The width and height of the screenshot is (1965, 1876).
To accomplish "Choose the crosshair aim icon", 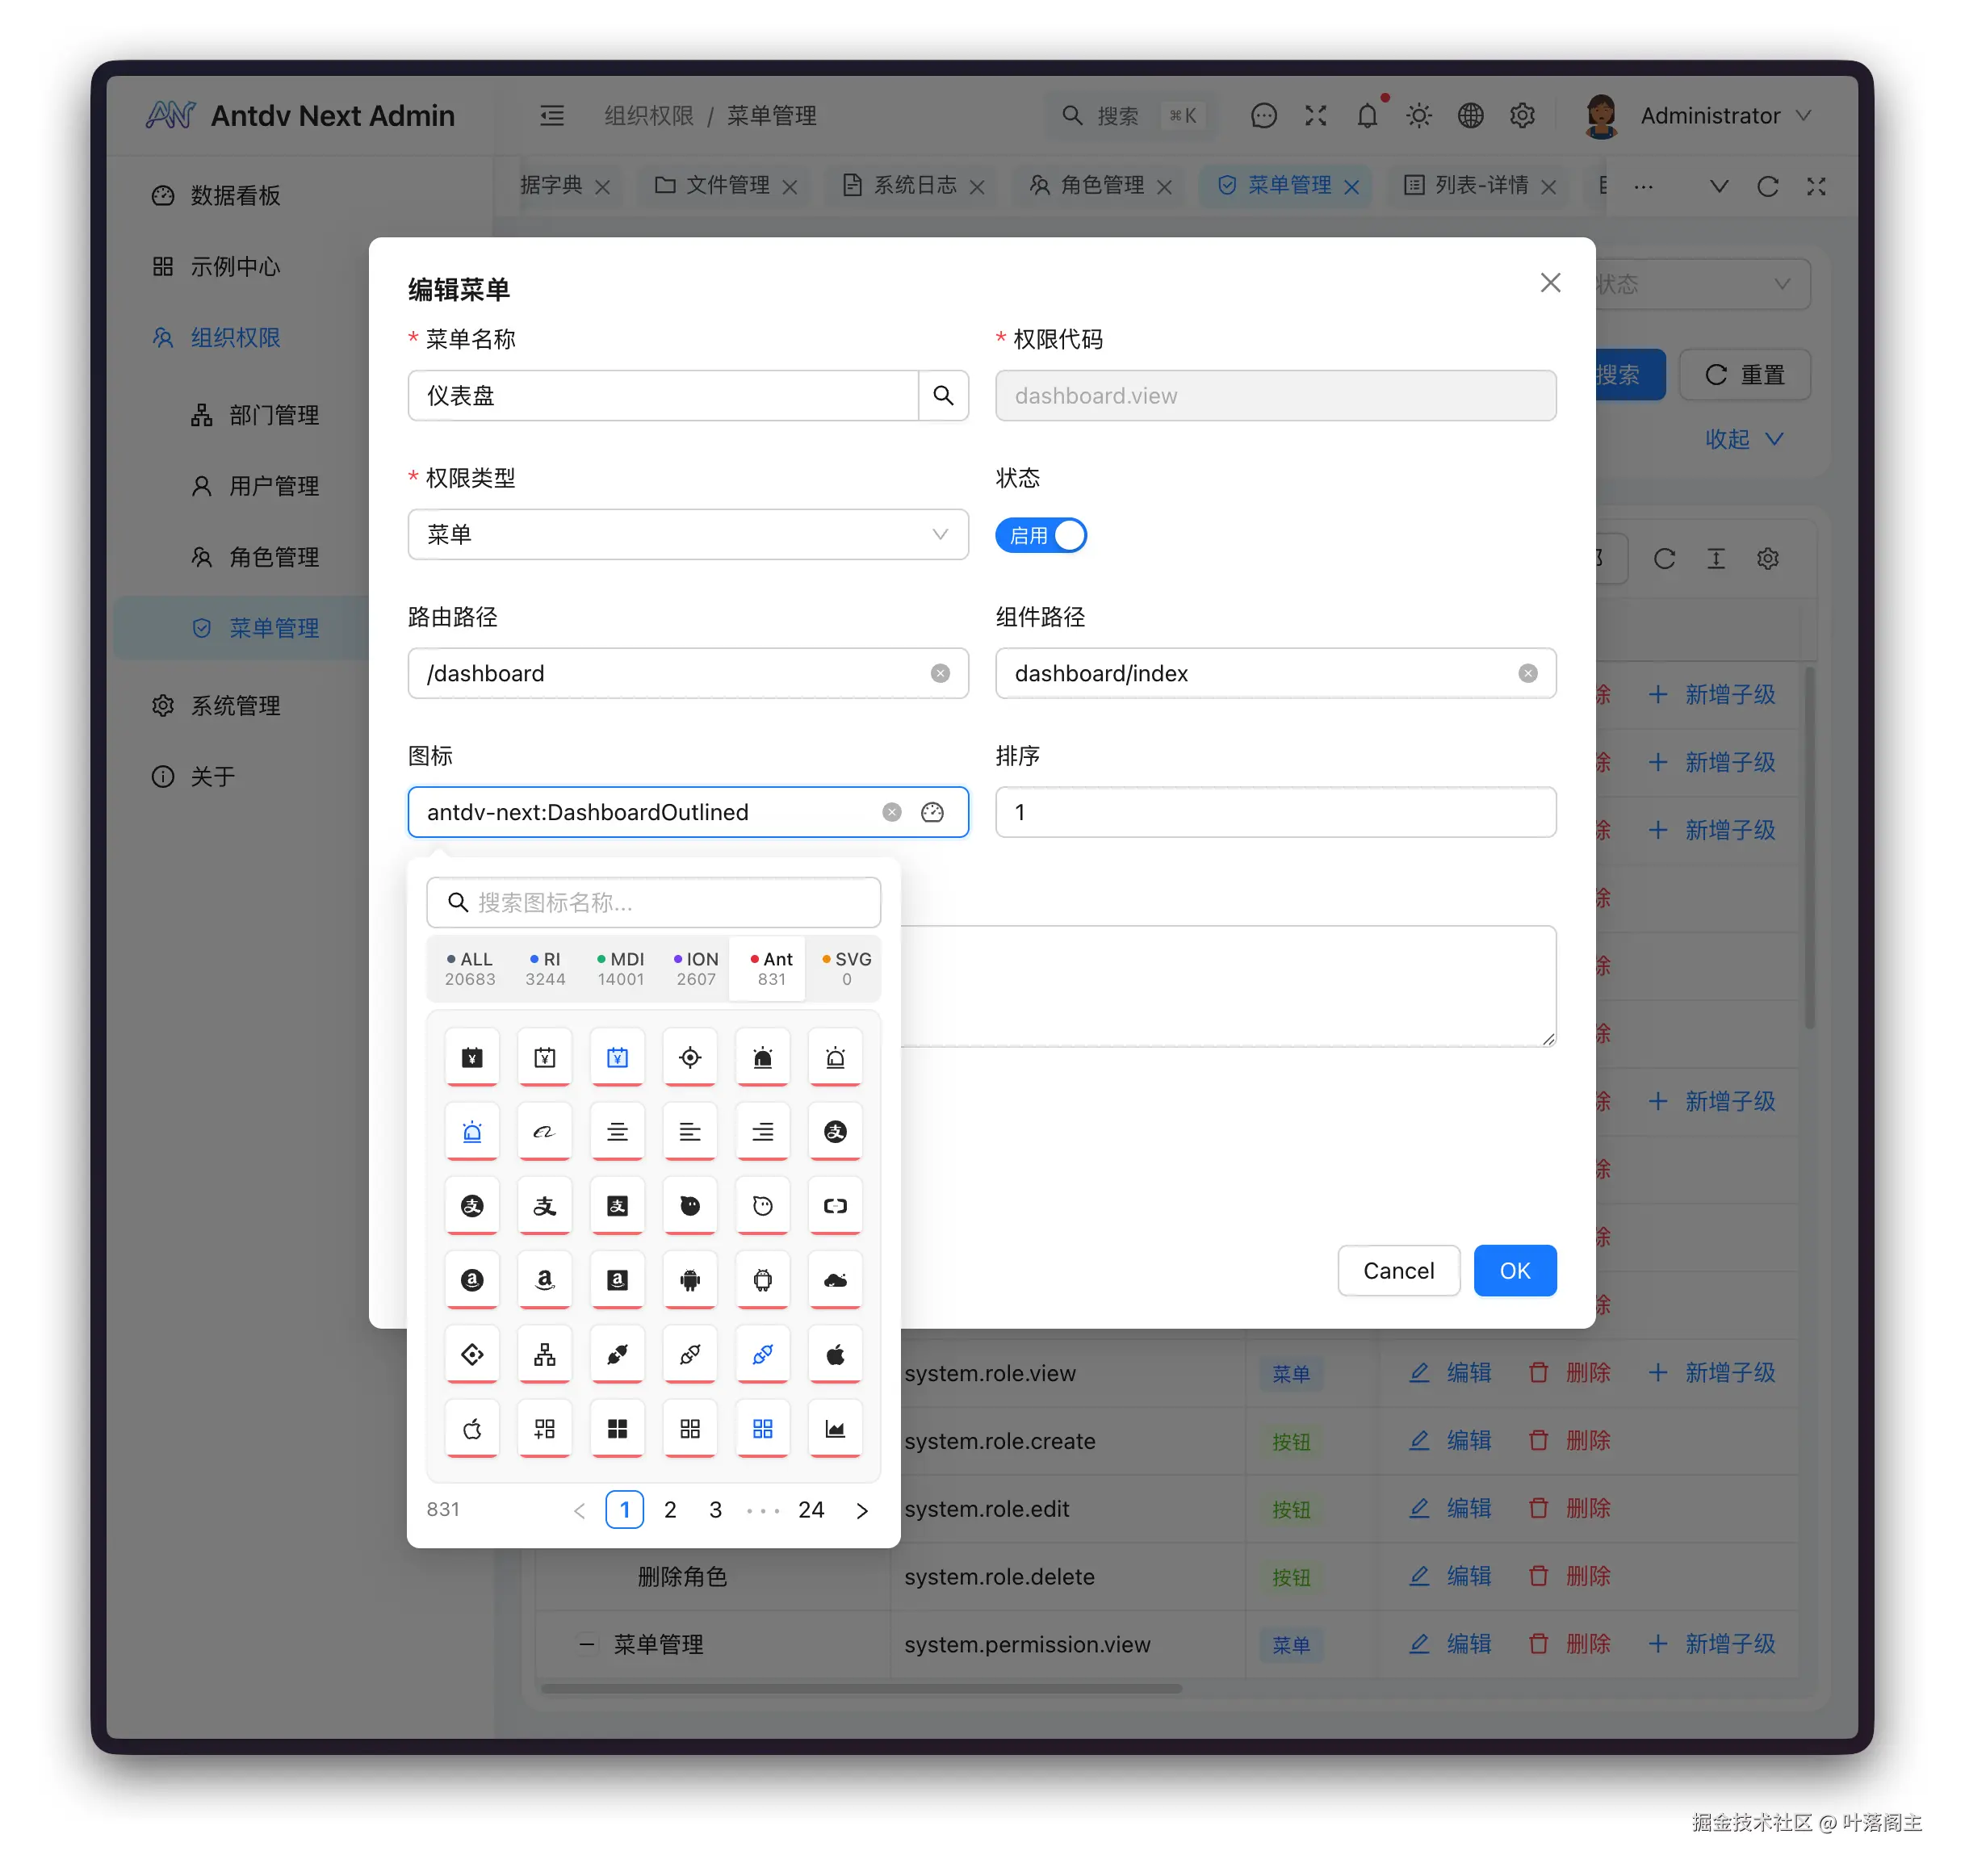I will pos(690,1057).
